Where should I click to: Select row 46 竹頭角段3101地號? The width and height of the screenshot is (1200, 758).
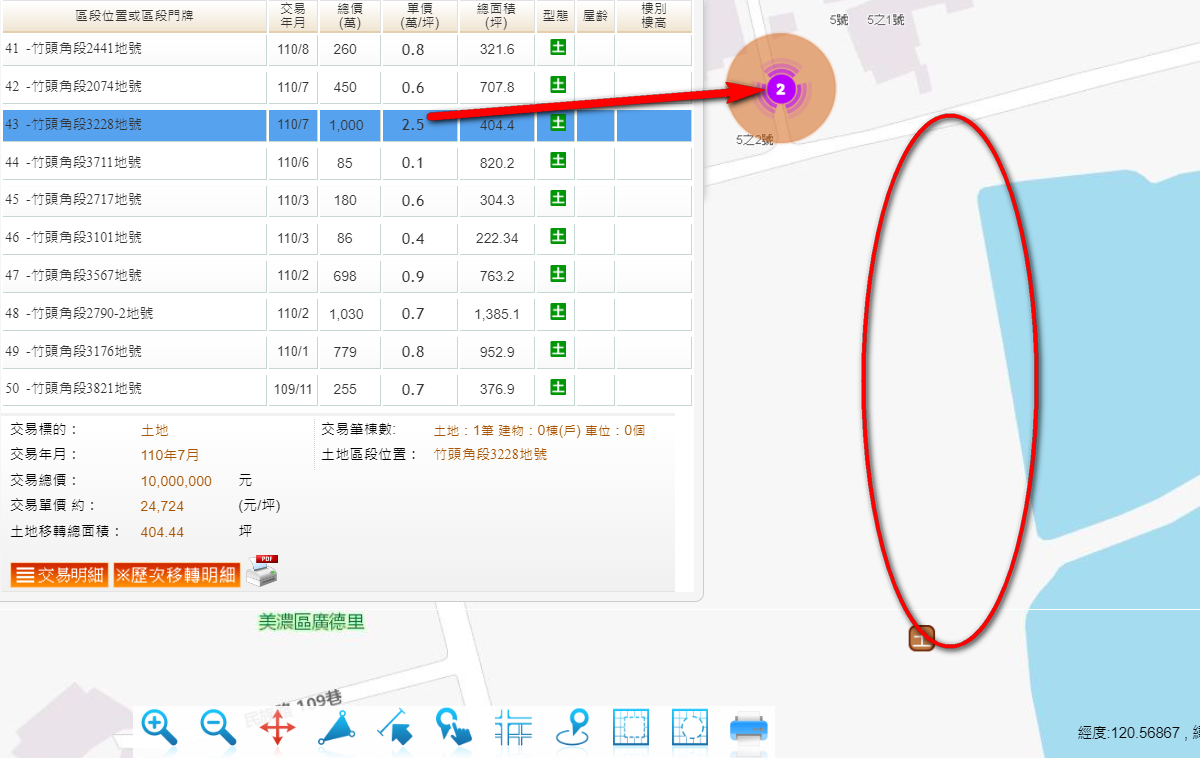click(347, 238)
